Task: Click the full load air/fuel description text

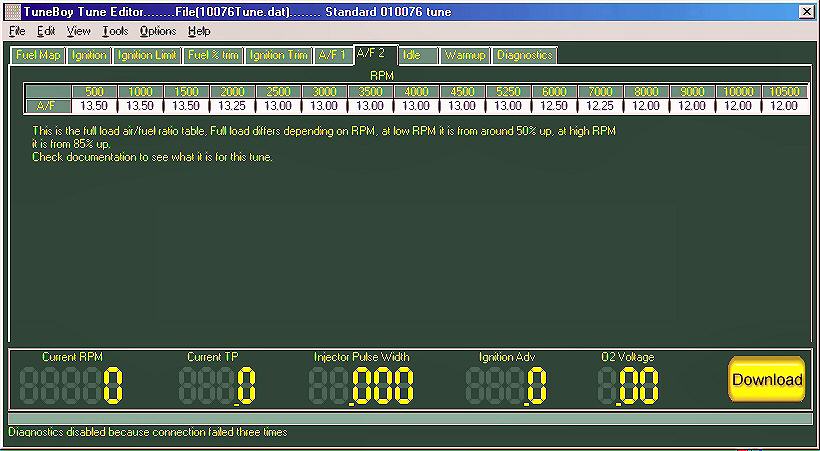Action: pyautogui.click(x=324, y=137)
